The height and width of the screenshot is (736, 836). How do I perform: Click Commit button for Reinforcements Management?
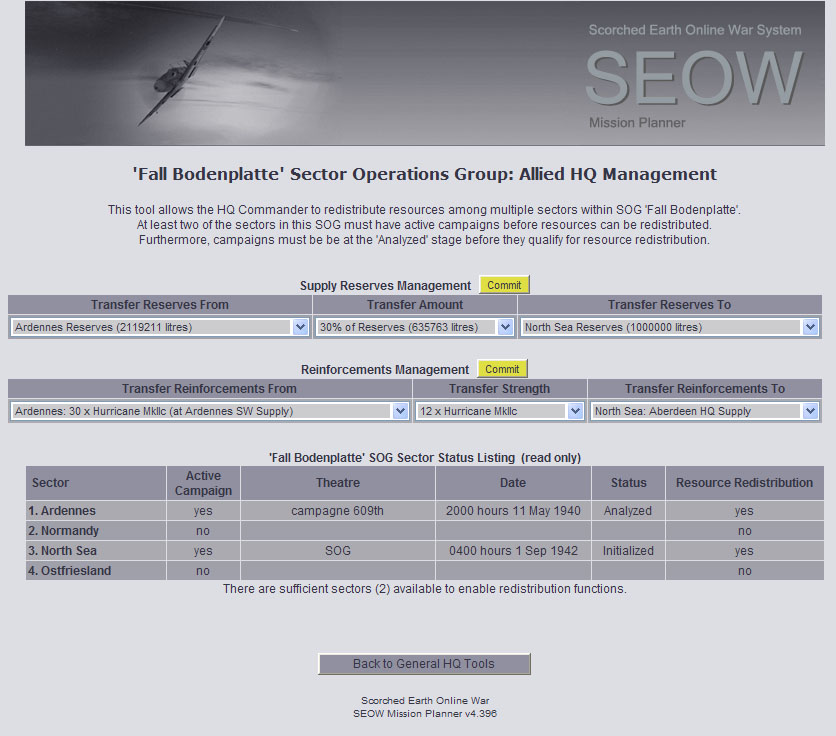502,369
